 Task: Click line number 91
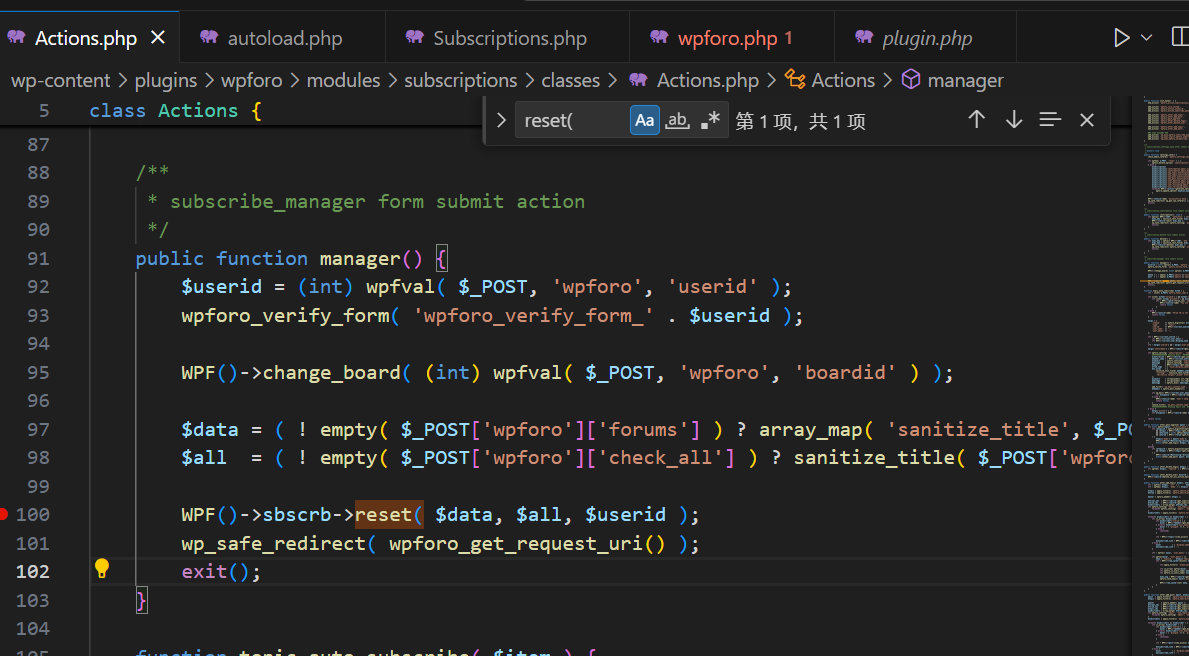[39, 259]
